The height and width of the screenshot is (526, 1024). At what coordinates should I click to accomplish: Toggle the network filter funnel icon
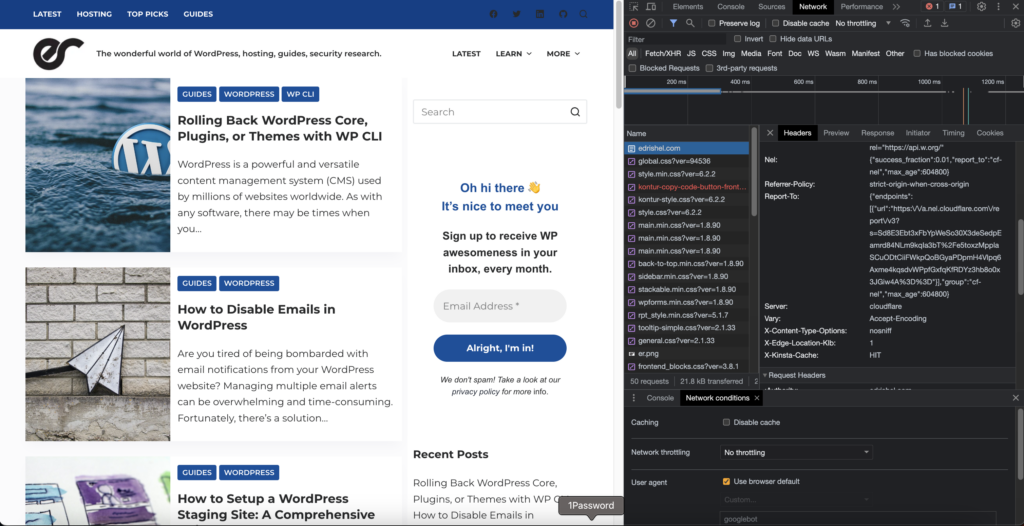point(673,23)
